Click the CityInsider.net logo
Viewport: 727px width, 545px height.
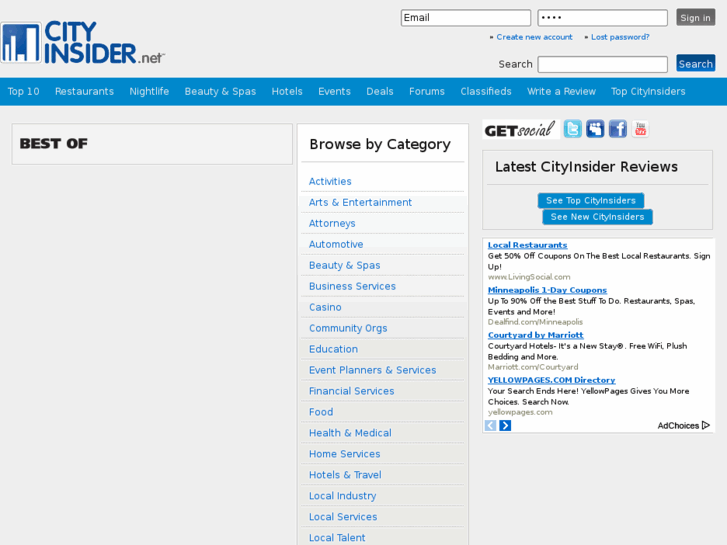(x=83, y=42)
